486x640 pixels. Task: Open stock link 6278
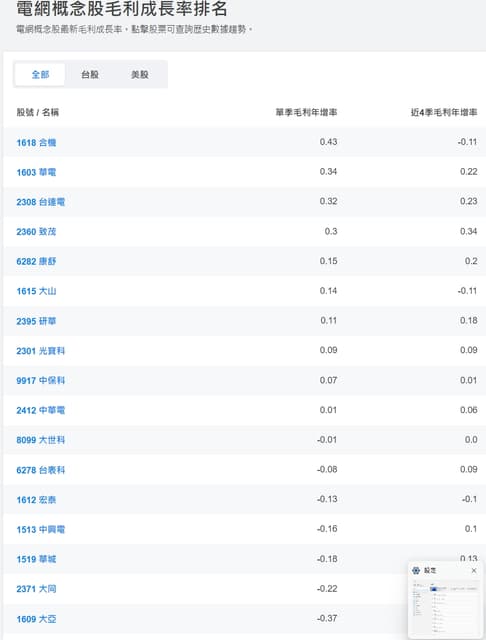pos(41,470)
